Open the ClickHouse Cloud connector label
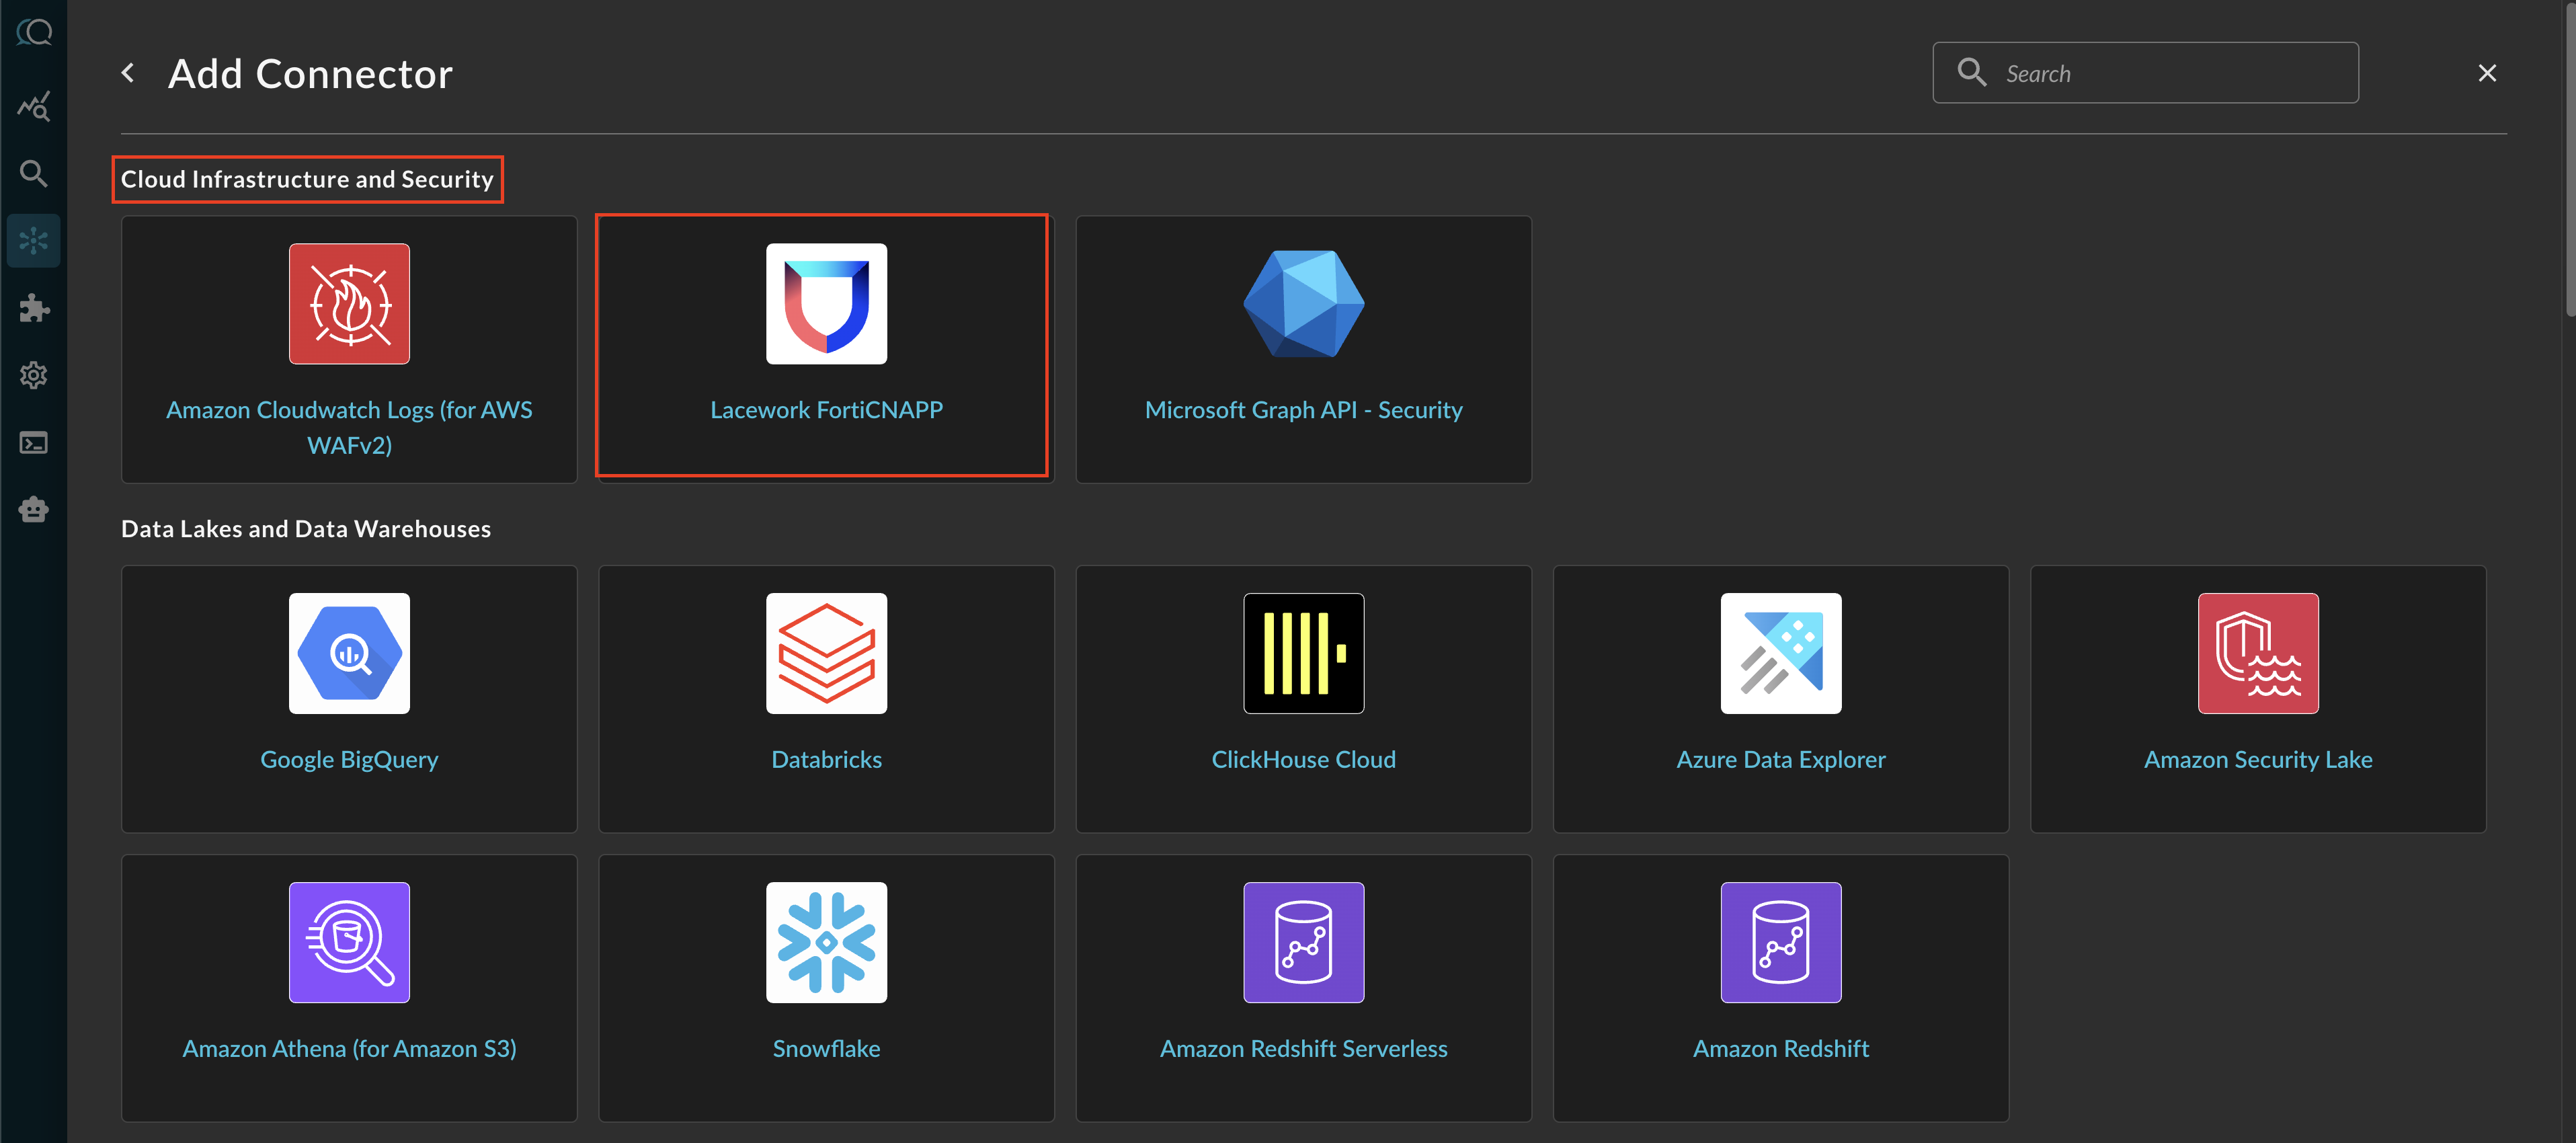The image size is (2576, 1143). pos(1303,760)
